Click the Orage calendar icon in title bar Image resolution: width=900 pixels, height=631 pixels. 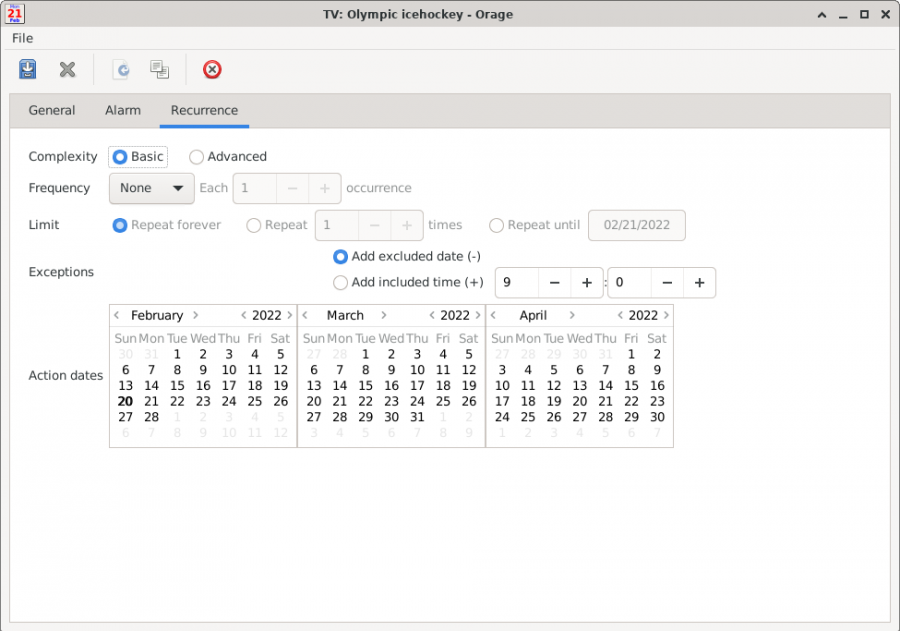coord(14,14)
